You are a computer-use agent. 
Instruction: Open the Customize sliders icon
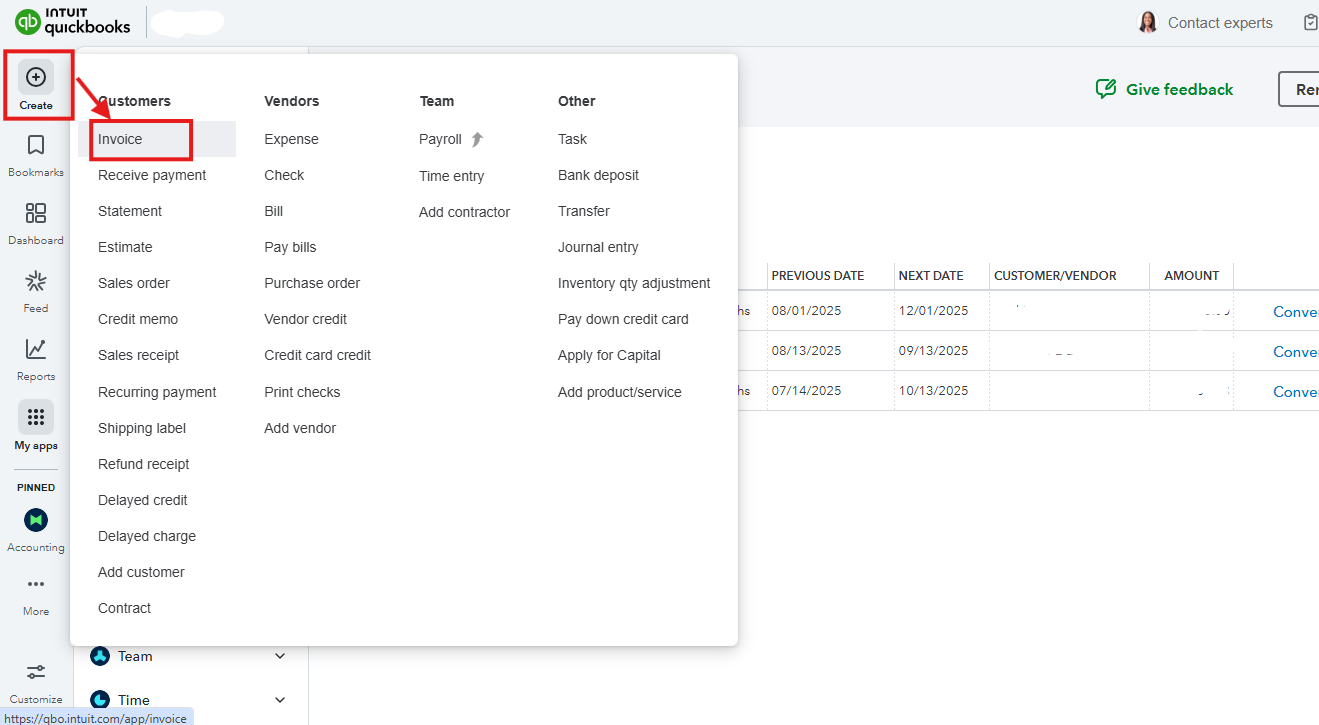click(x=36, y=672)
